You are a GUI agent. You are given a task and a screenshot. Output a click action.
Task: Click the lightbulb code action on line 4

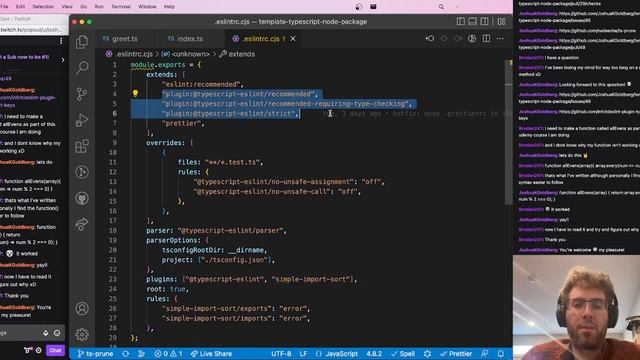click(x=135, y=93)
